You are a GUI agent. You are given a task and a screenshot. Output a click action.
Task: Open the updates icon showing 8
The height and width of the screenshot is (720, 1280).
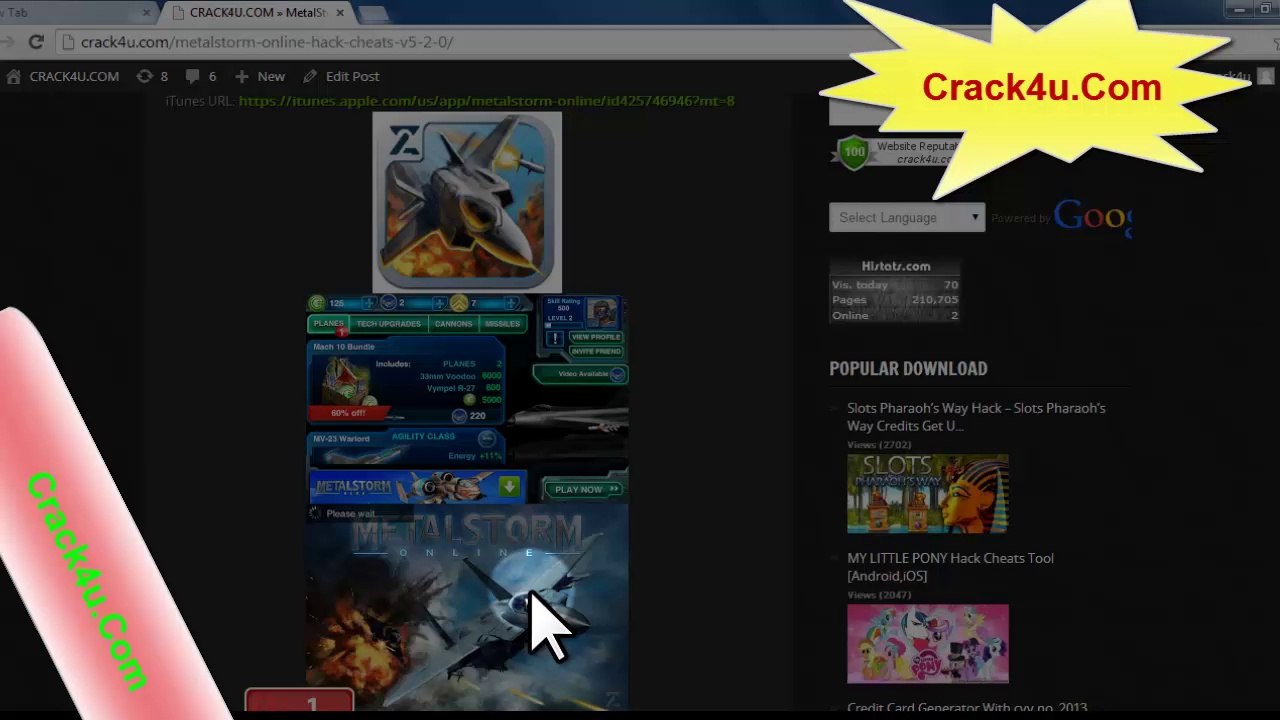pos(145,76)
